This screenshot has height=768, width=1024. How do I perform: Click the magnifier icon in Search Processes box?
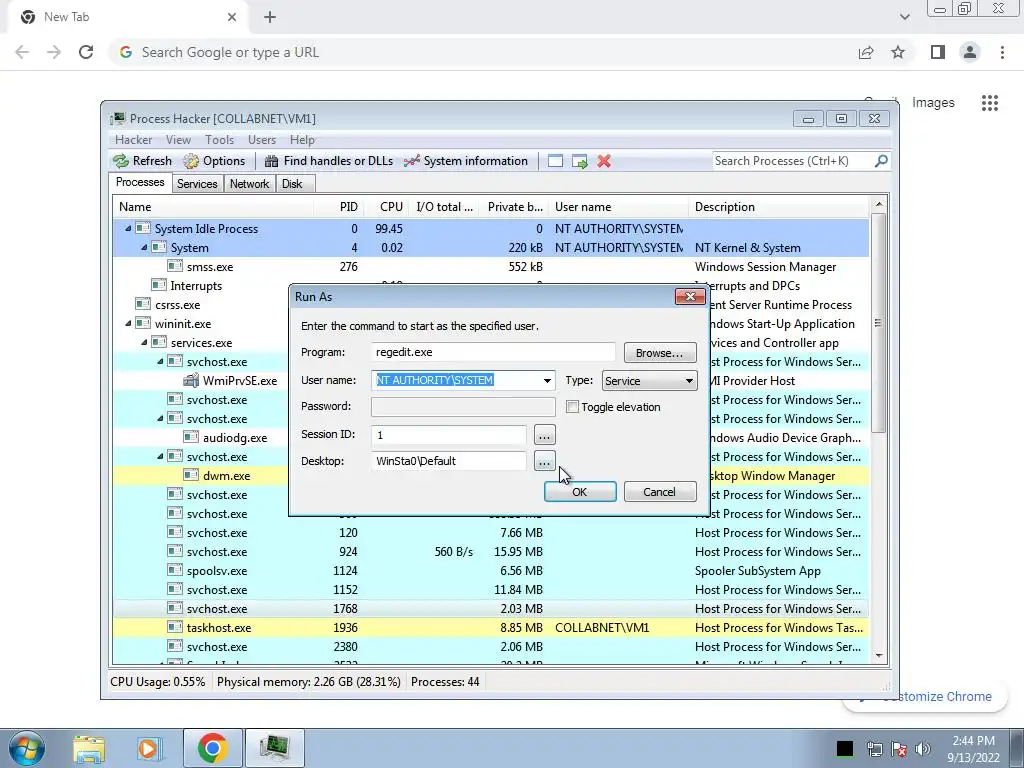[x=881, y=161]
